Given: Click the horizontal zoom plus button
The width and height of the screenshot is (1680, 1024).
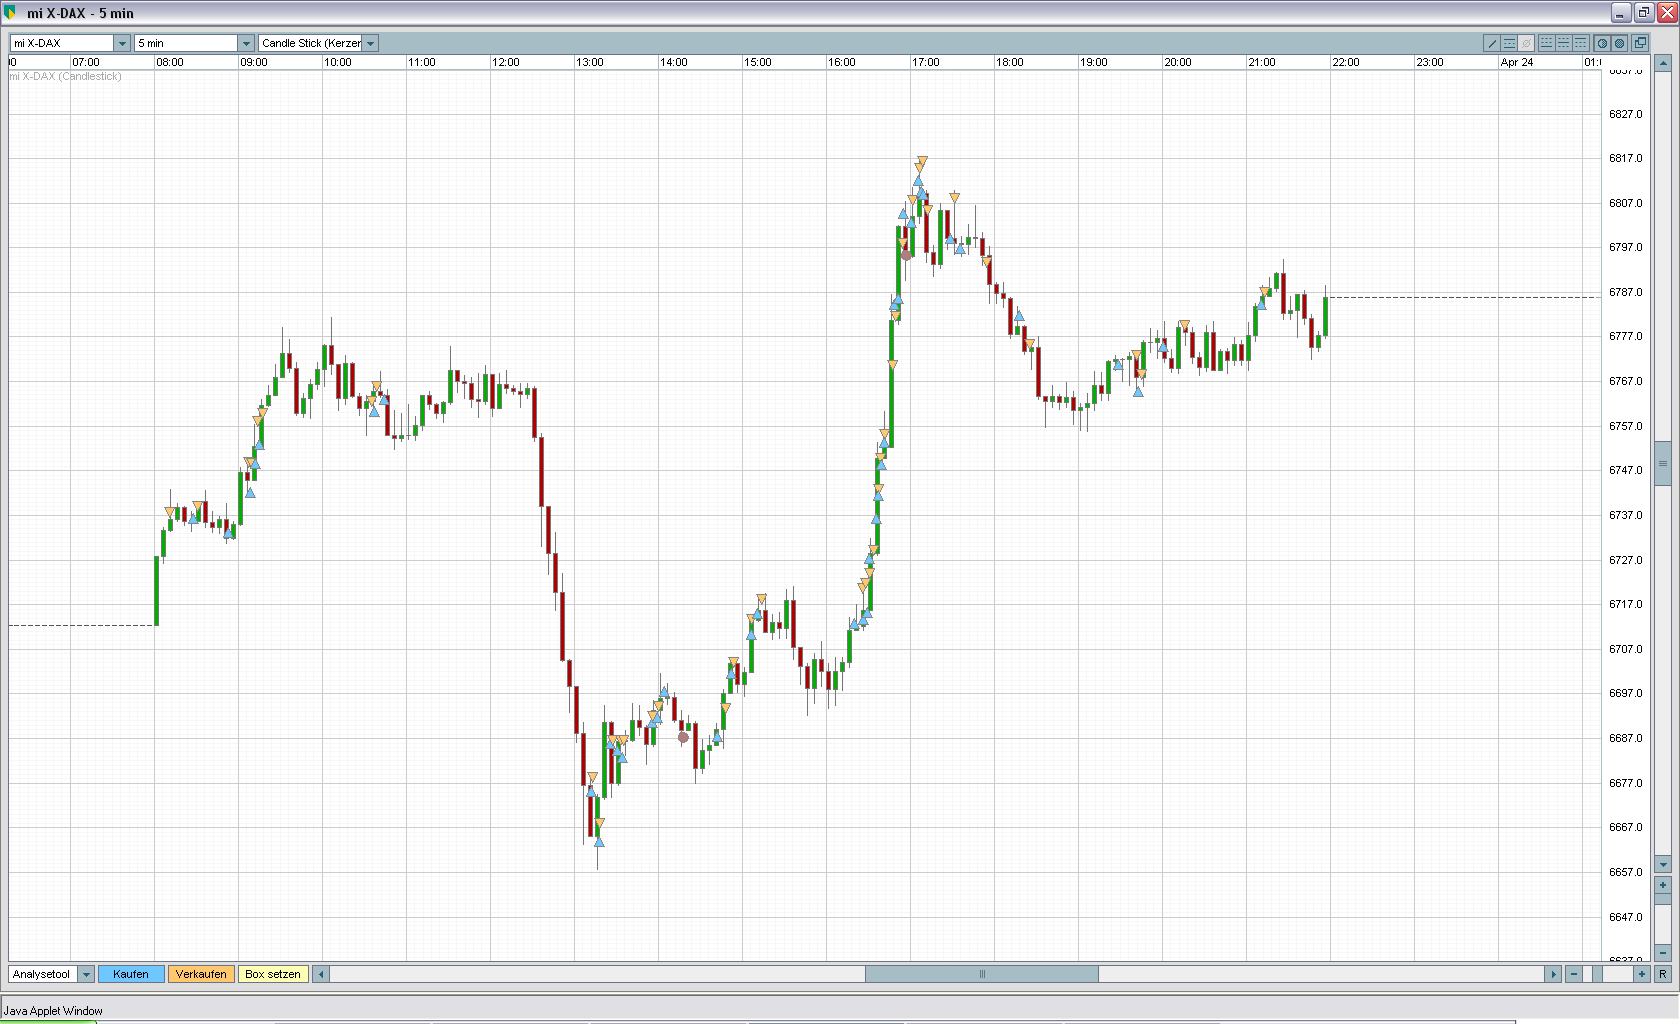Looking at the screenshot, I should tap(1641, 974).
